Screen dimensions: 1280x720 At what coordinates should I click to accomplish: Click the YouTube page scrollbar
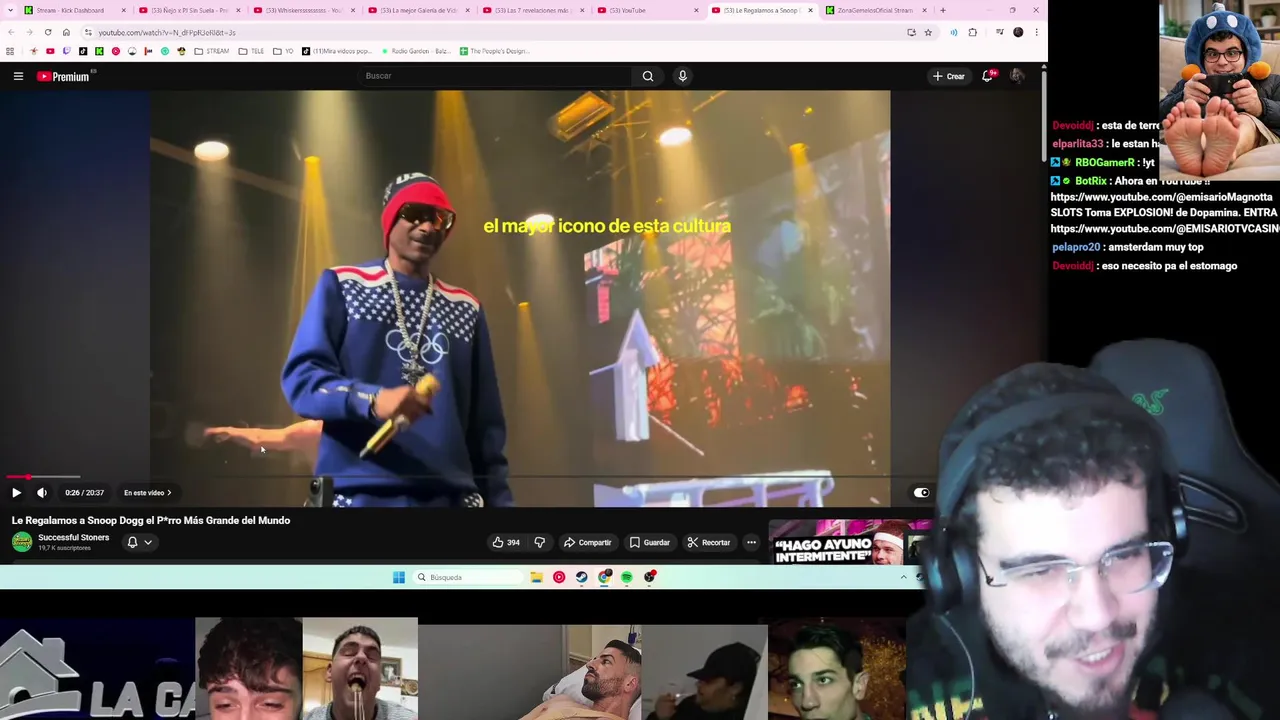pyautogui.click(x=1044, y=115)
